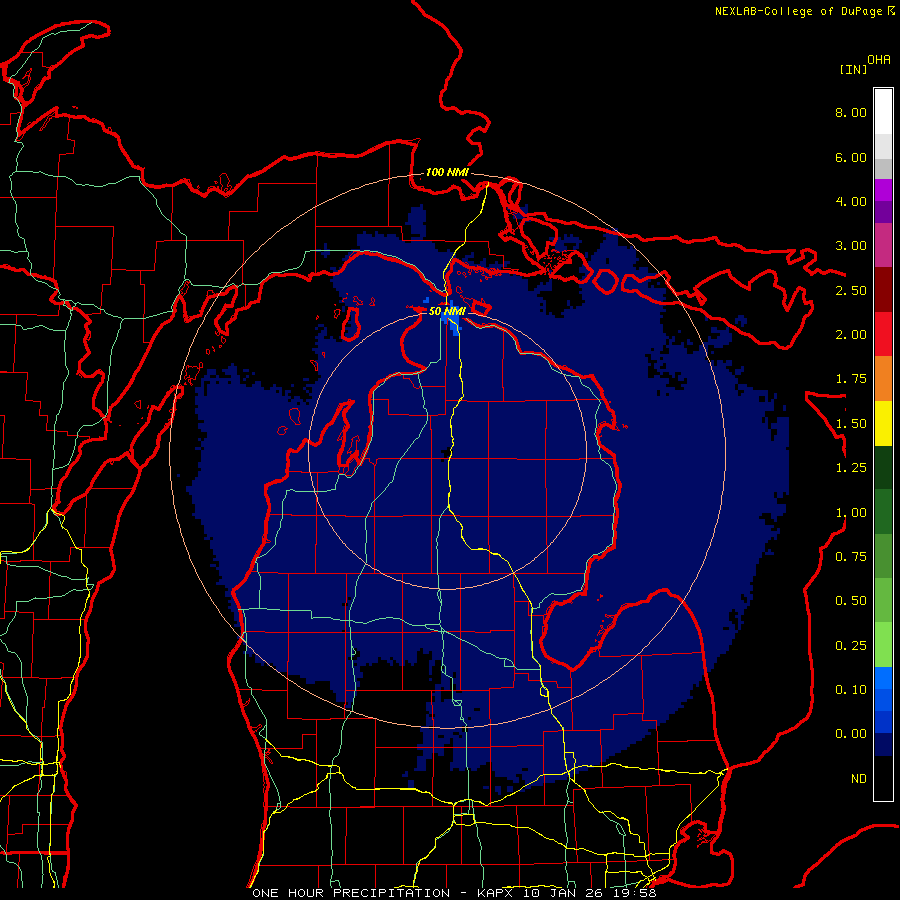This screenshot has width=900, height=900.
Task: Click the darkest green swatch beside 1.25
Action: tap(883, 468)
